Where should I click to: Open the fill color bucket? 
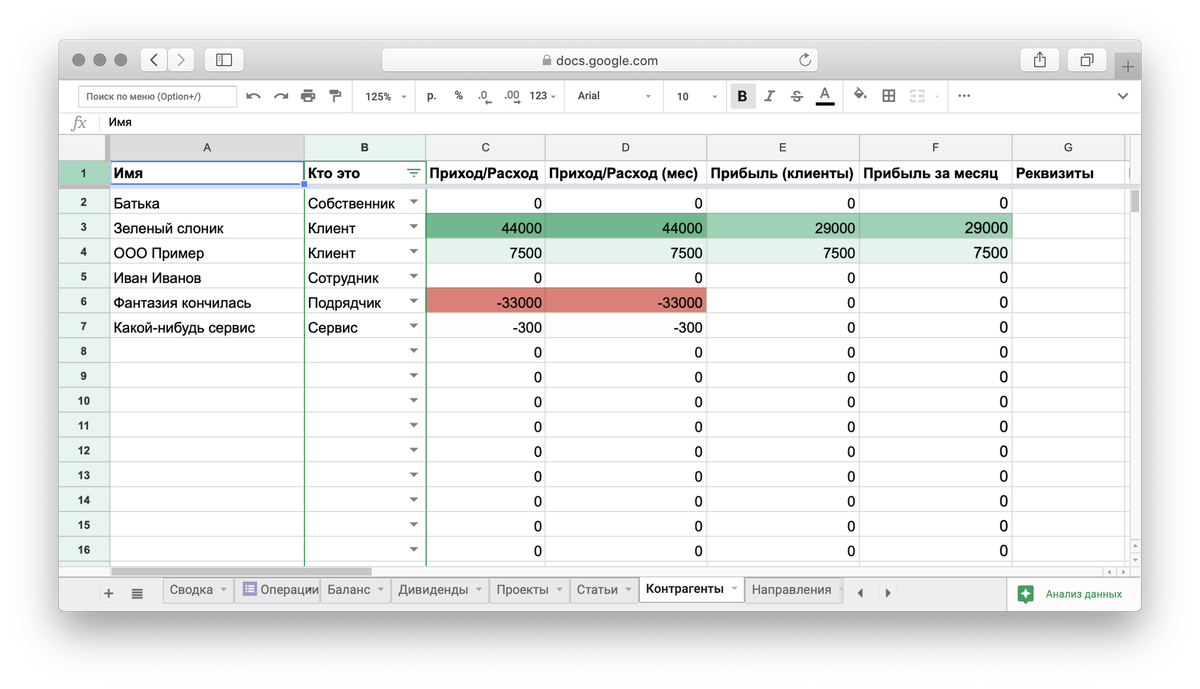coord(860,96)
